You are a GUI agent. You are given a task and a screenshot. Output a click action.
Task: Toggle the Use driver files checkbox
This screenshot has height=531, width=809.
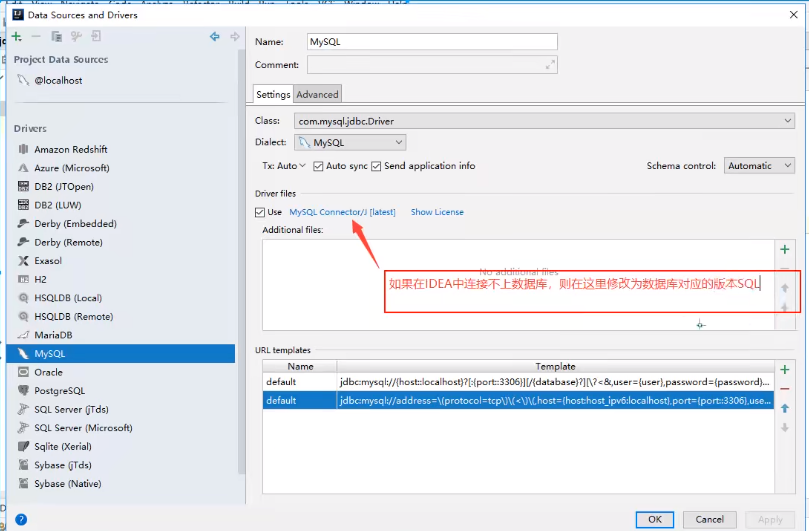pos(260,212)
